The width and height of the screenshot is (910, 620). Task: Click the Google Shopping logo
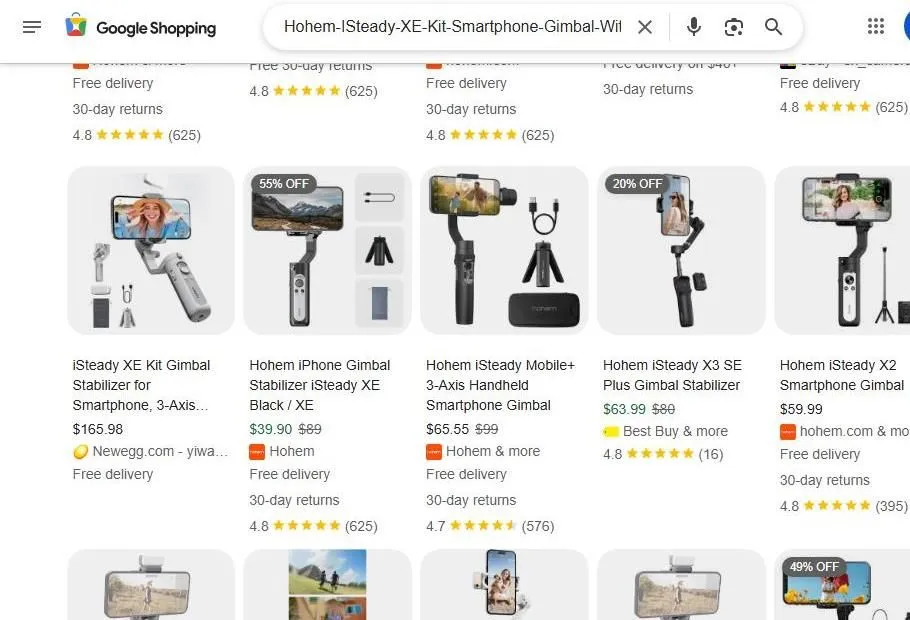click(140, 27)
